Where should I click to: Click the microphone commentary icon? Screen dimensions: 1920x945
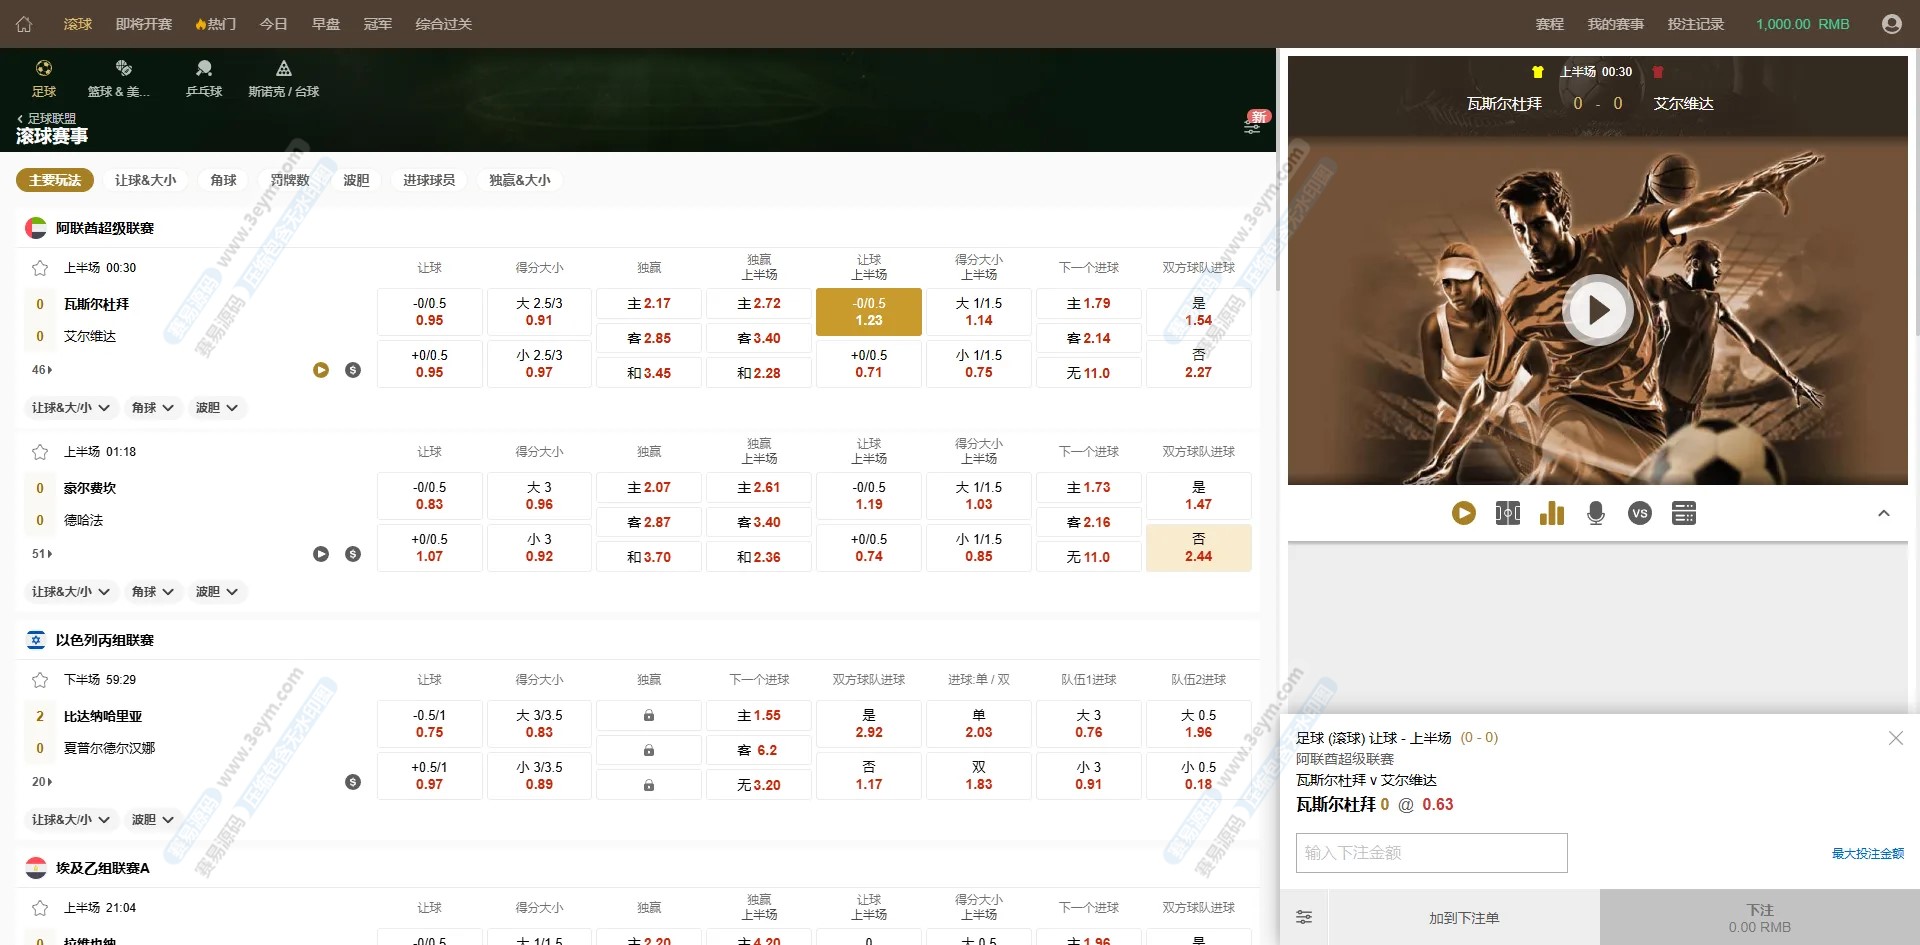coord(1596,514)
